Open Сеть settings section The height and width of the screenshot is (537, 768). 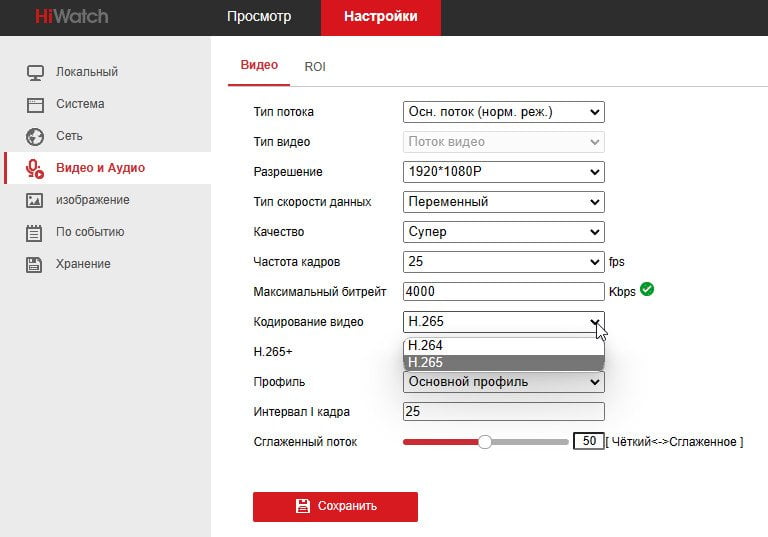point(69,136)
